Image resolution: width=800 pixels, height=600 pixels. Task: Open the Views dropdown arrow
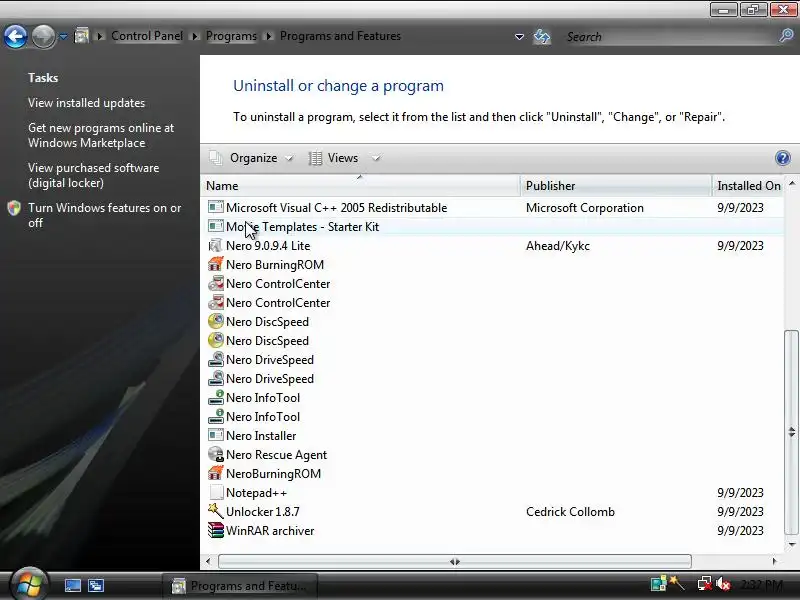click(376, 158)
